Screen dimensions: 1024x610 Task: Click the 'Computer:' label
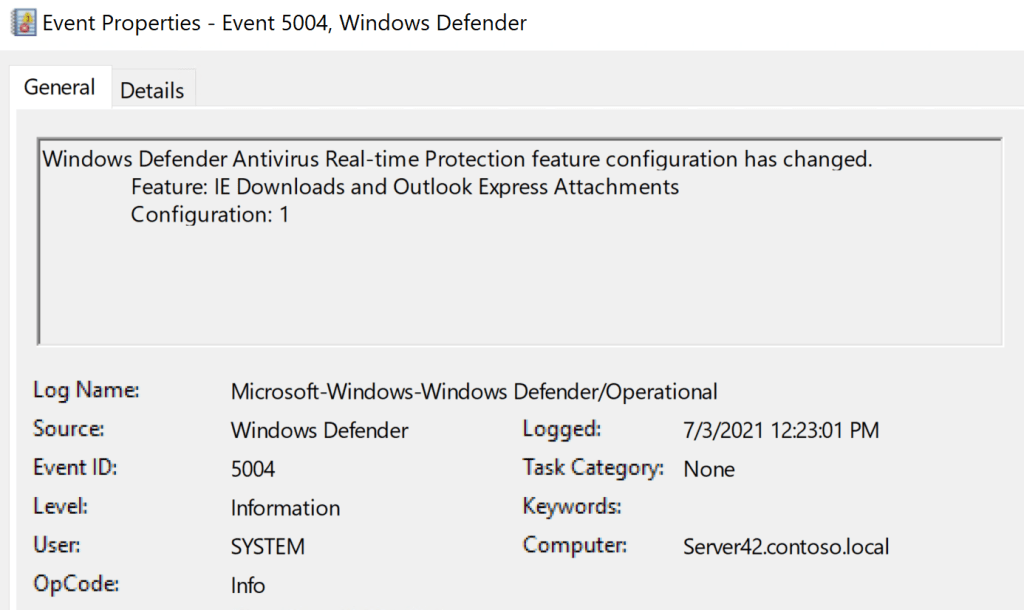coord(574,546)
